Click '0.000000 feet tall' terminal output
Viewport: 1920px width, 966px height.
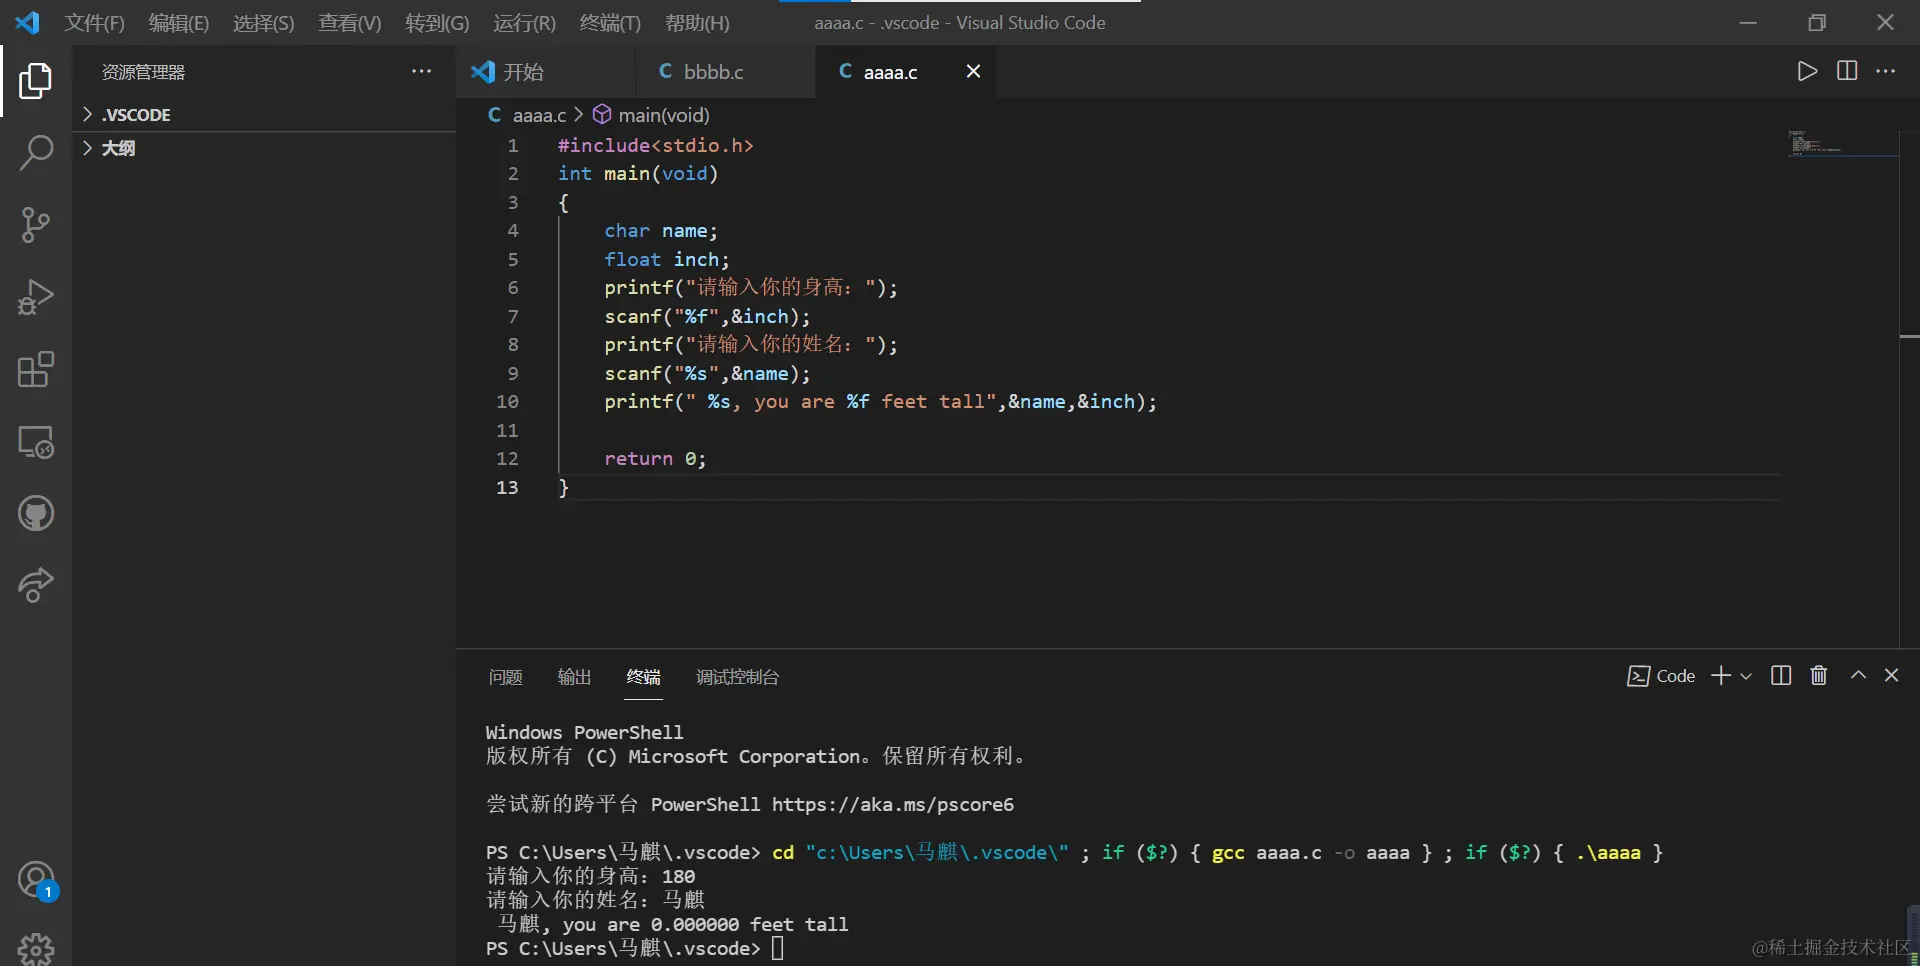pyautogui.click(x=749, y=925)
